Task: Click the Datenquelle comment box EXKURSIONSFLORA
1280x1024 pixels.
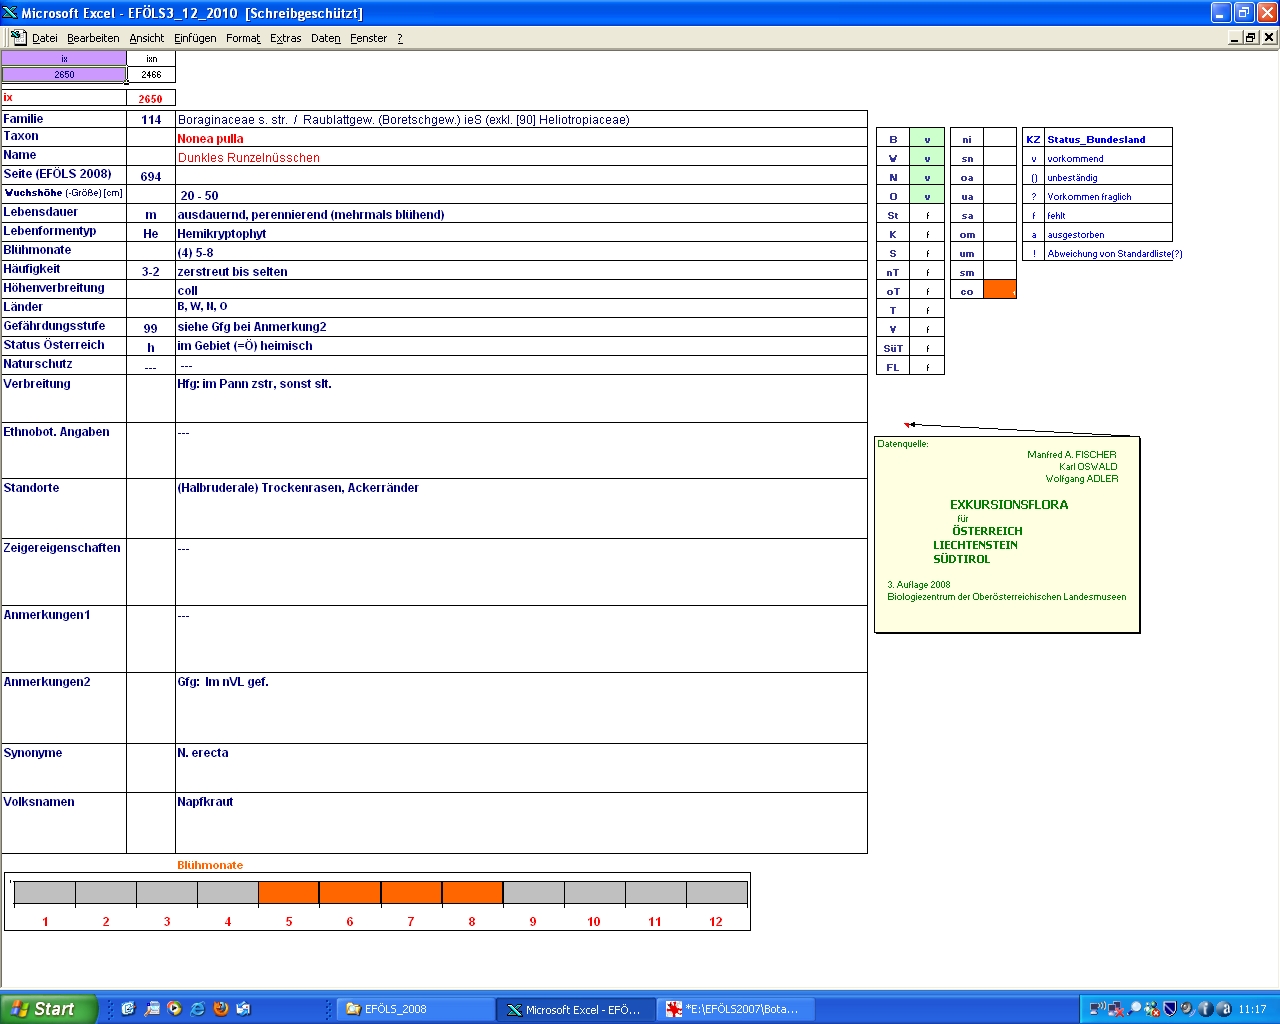Action: [1007, 535]
